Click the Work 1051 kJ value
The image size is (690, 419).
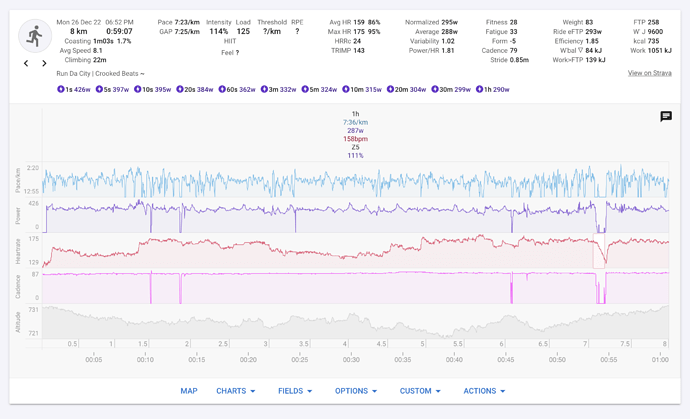tap(660, 51)
